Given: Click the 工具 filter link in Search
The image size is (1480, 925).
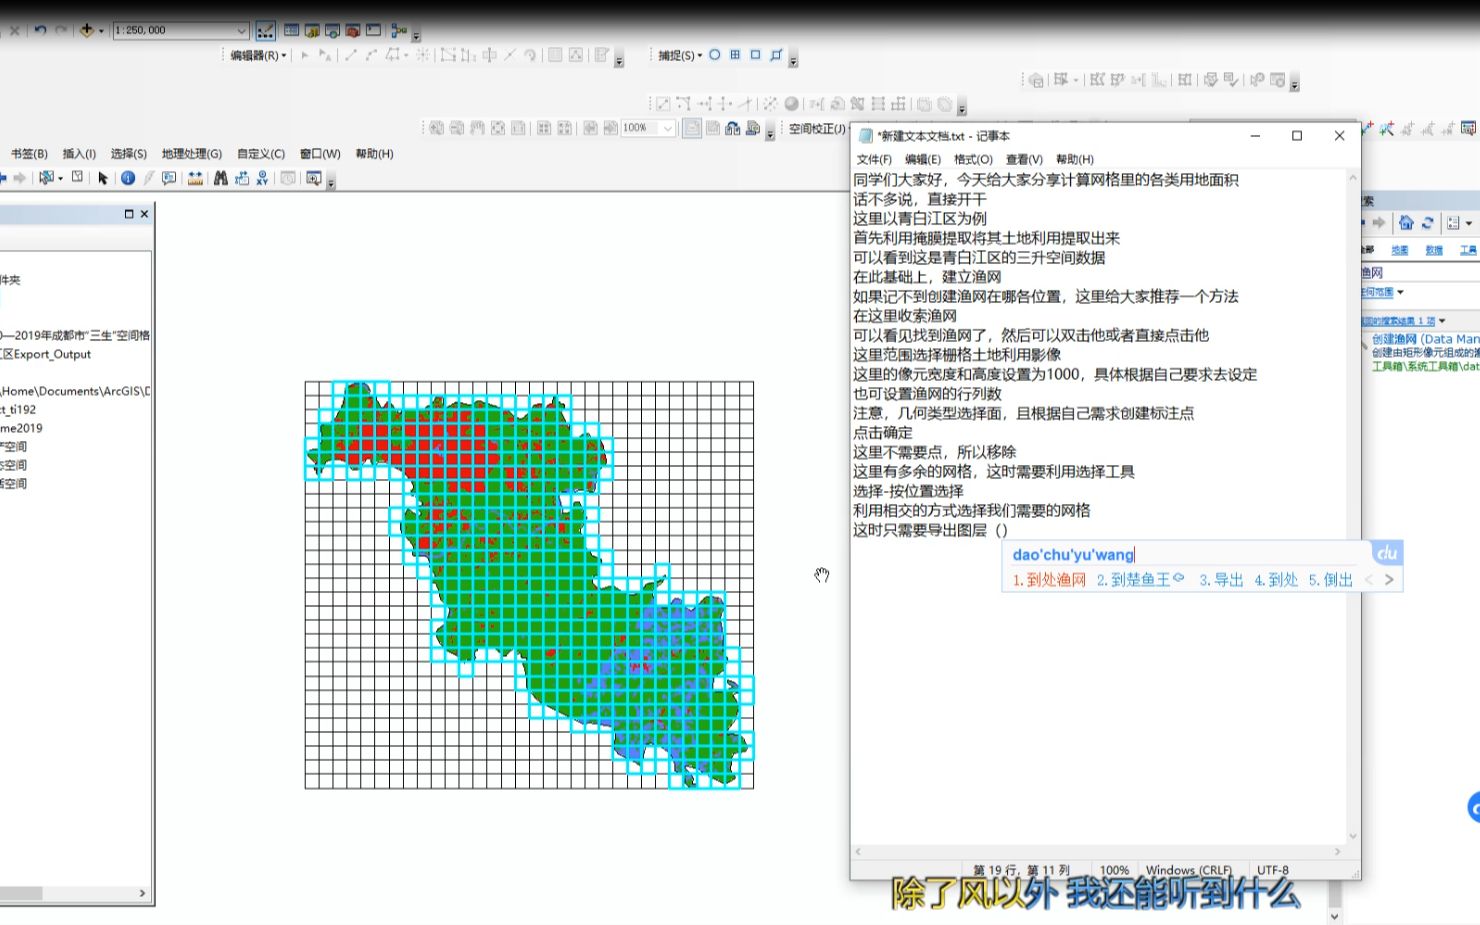Looking at the screenshot, I should pos(1468,250).
